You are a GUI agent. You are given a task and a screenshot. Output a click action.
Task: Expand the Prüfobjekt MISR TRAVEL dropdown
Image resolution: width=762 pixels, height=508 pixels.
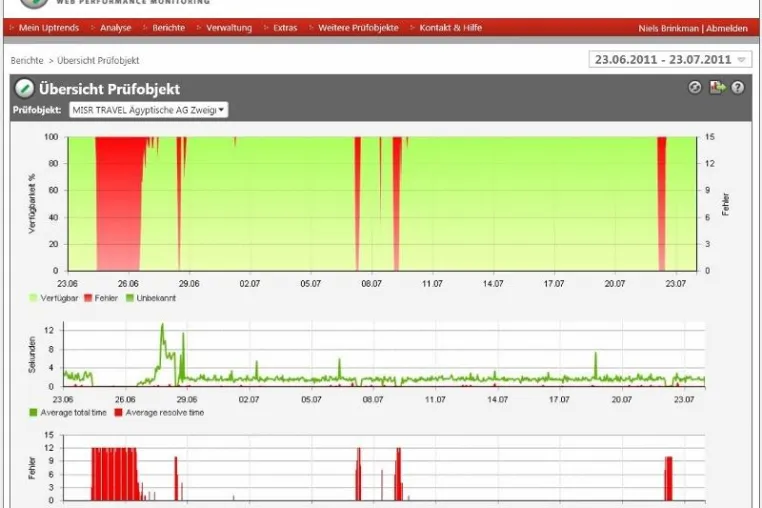[148, 110]
